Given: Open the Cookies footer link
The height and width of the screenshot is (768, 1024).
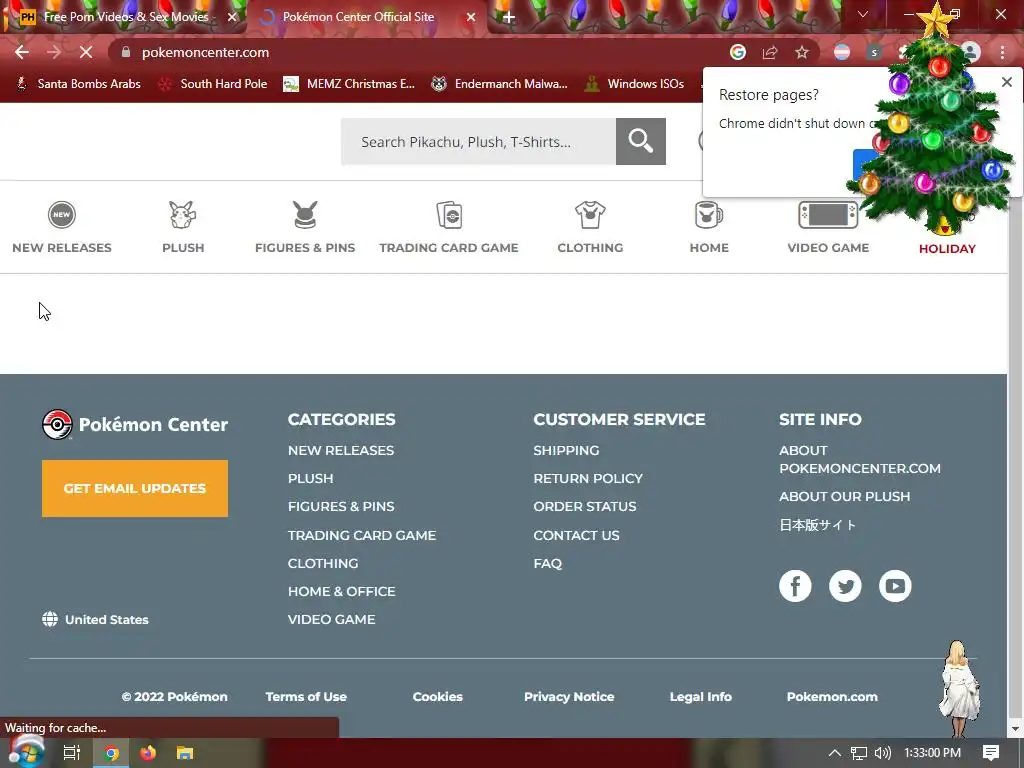Looking at the screenshot, I should point(438,697).
